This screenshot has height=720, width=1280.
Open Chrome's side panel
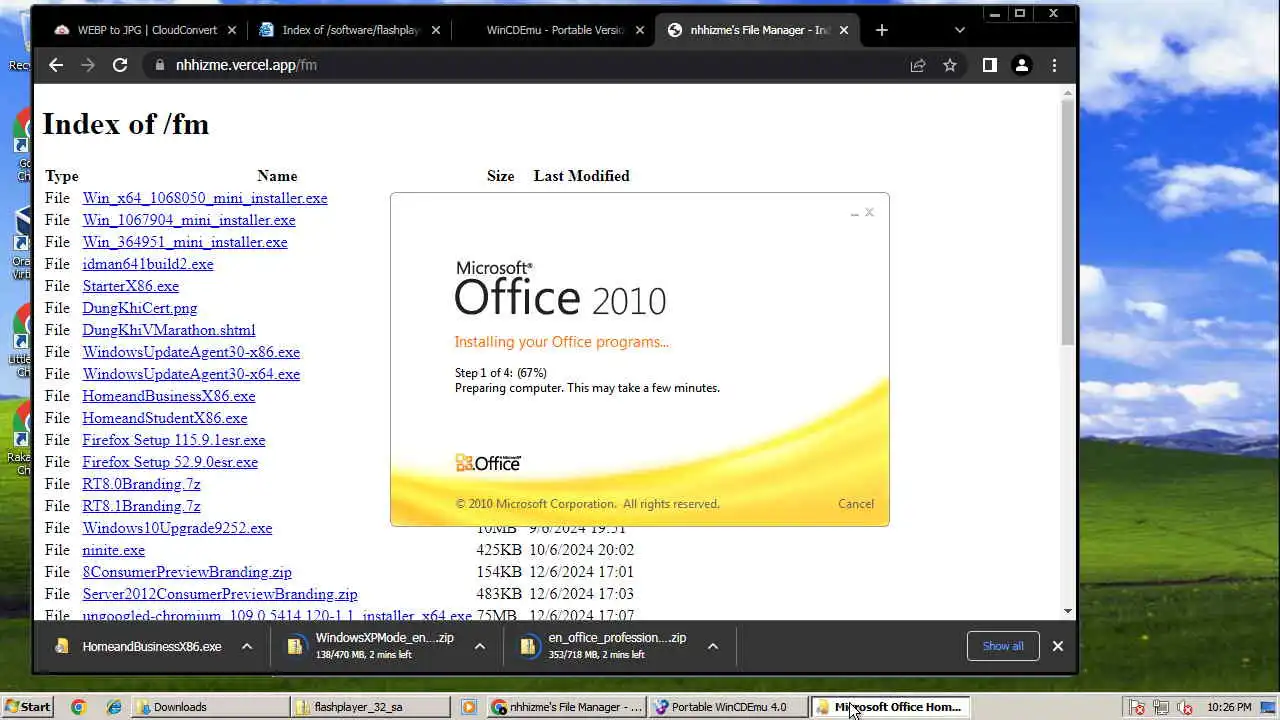click(x=989, y=65)
